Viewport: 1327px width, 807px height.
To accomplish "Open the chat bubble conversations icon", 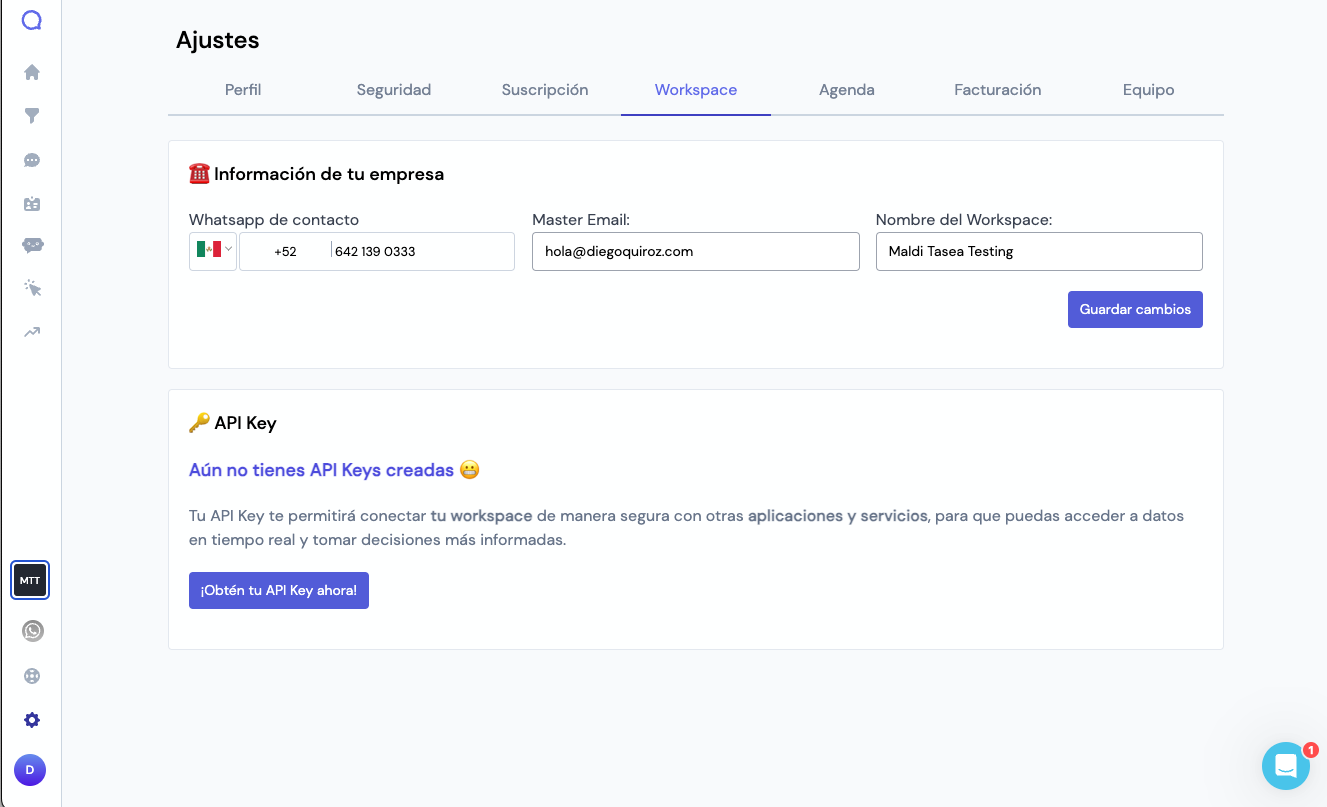I will point(32,160).
